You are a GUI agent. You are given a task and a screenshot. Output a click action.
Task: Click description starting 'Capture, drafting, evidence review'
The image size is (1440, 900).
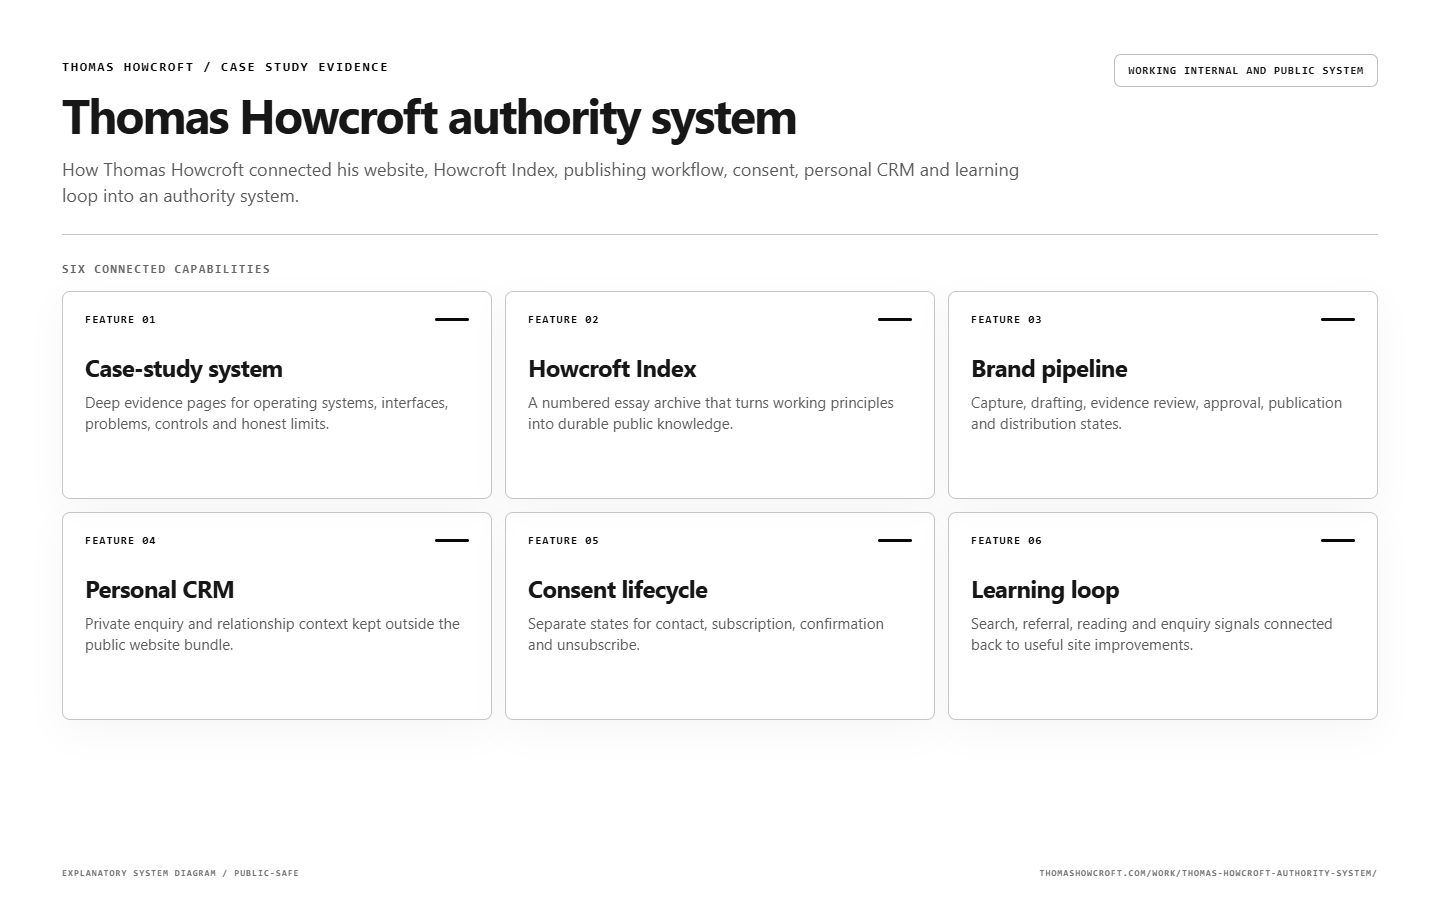1157,413
